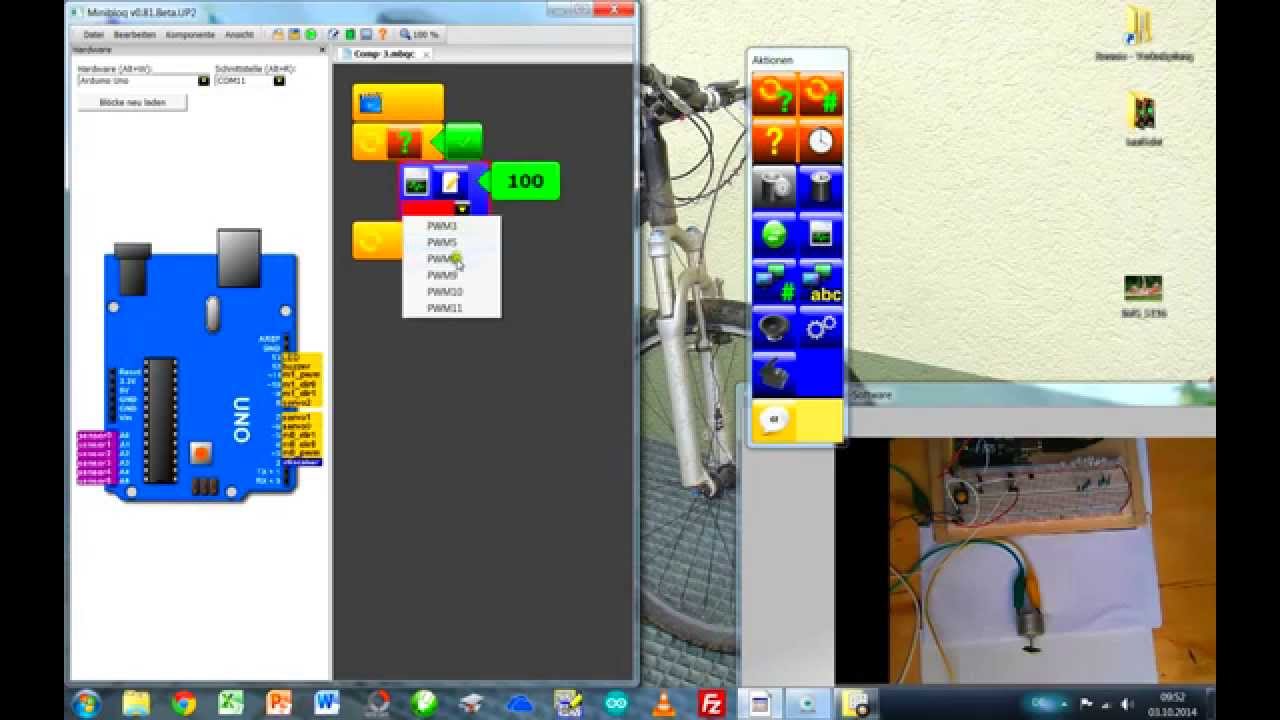
Task: Click the note-edit icon on blue block
Action: [x=451, y=182]
